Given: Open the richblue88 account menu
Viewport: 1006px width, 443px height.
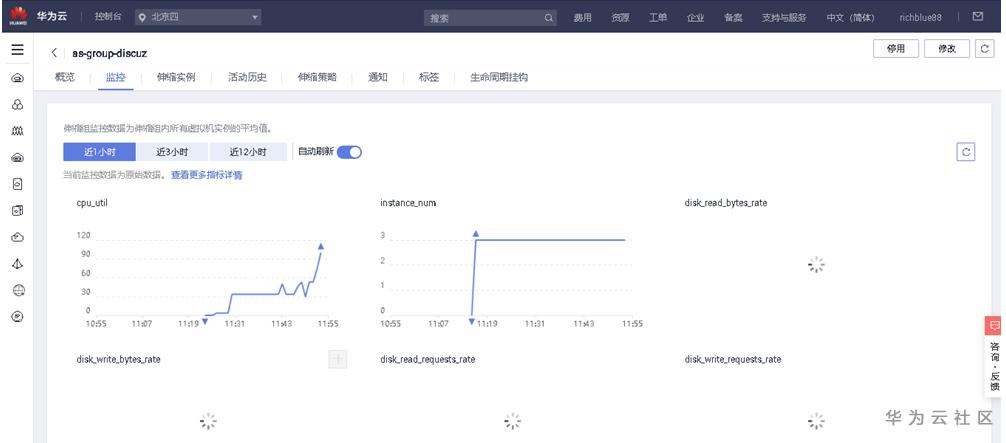Looking at the screenshot, I should coord(921,18).
